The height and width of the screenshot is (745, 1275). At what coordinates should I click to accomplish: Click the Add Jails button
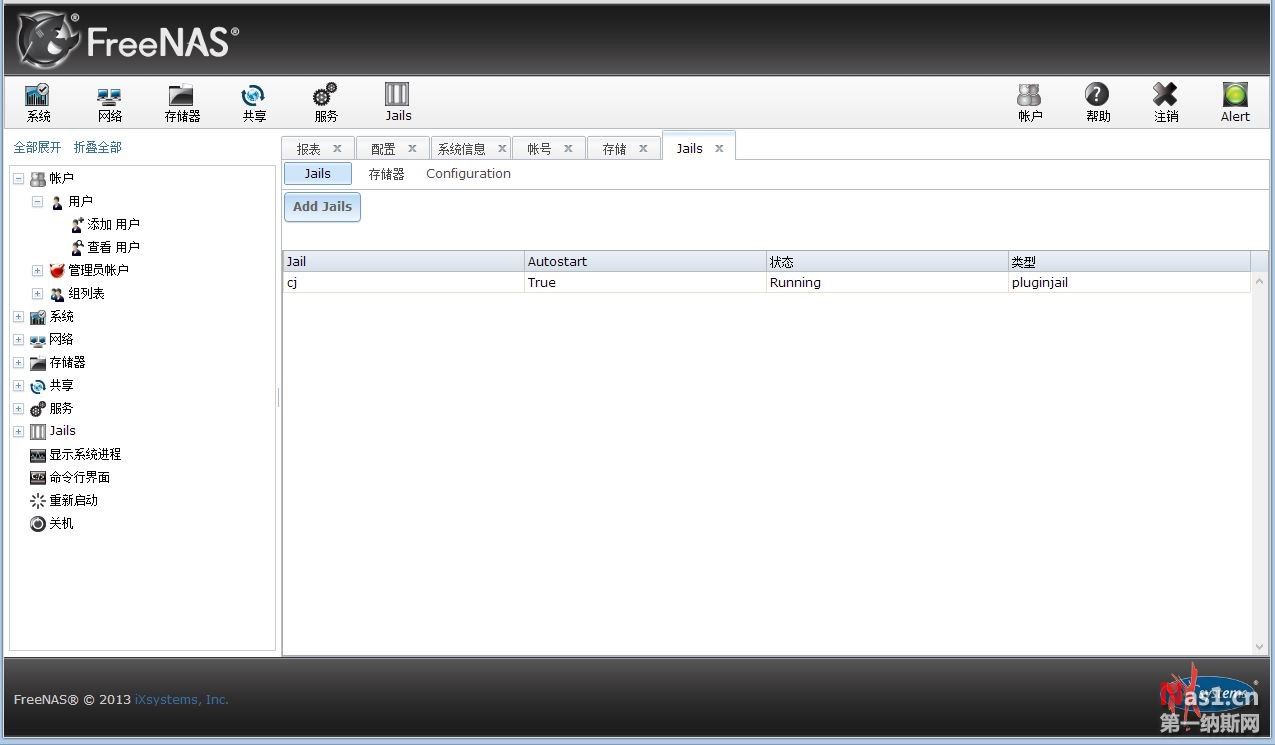[322, 207]
